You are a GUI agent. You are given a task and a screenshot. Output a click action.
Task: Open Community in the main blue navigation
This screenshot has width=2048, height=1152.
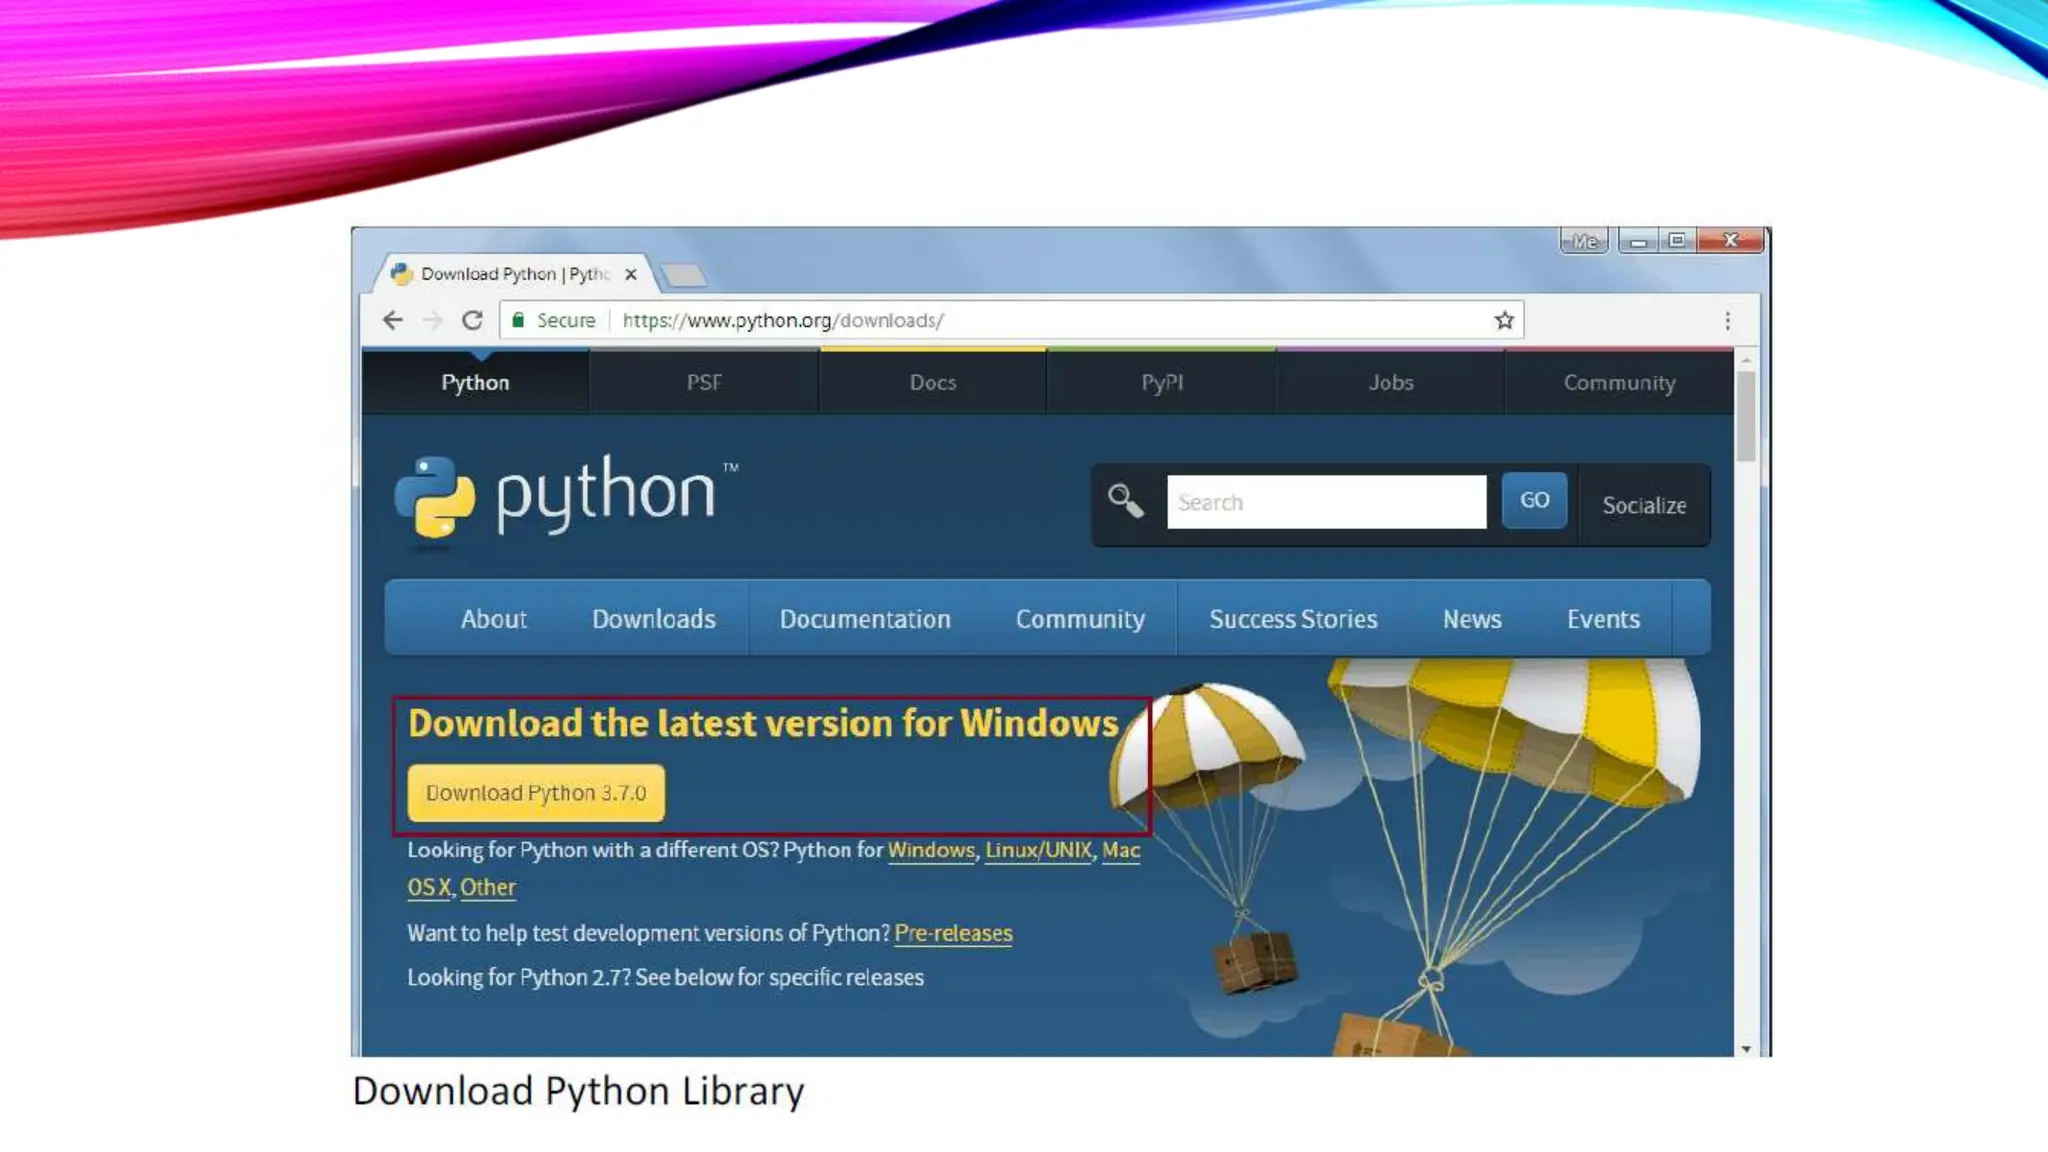pyautogui.click(x=1080, y=619)
